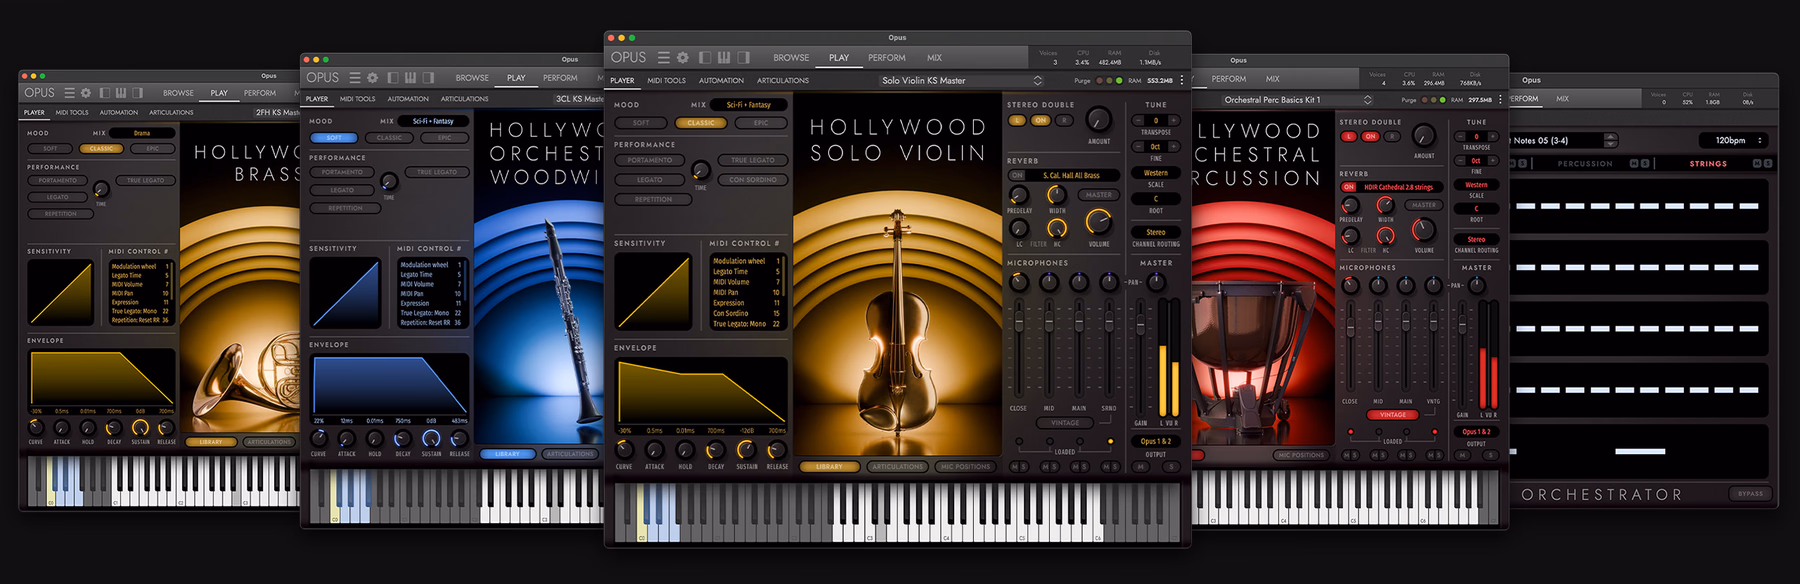Select Epic mood in Solo Violin window
The height and width of the screenshot is (584, 1800).
tap(761, 123)
